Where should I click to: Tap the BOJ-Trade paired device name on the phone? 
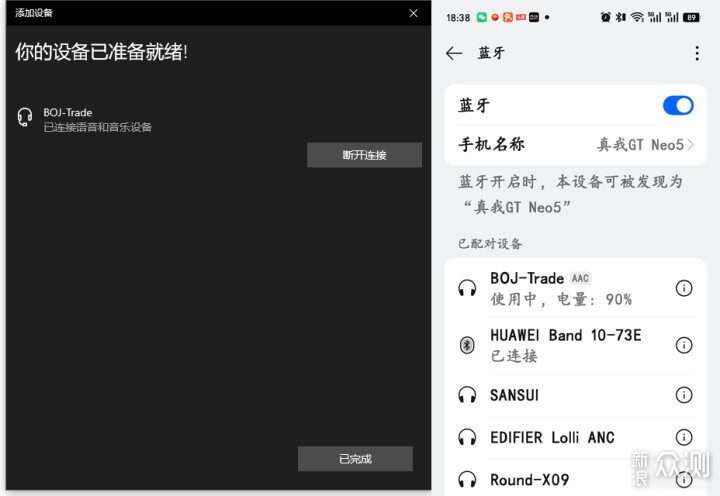click(x=527, y=278)
